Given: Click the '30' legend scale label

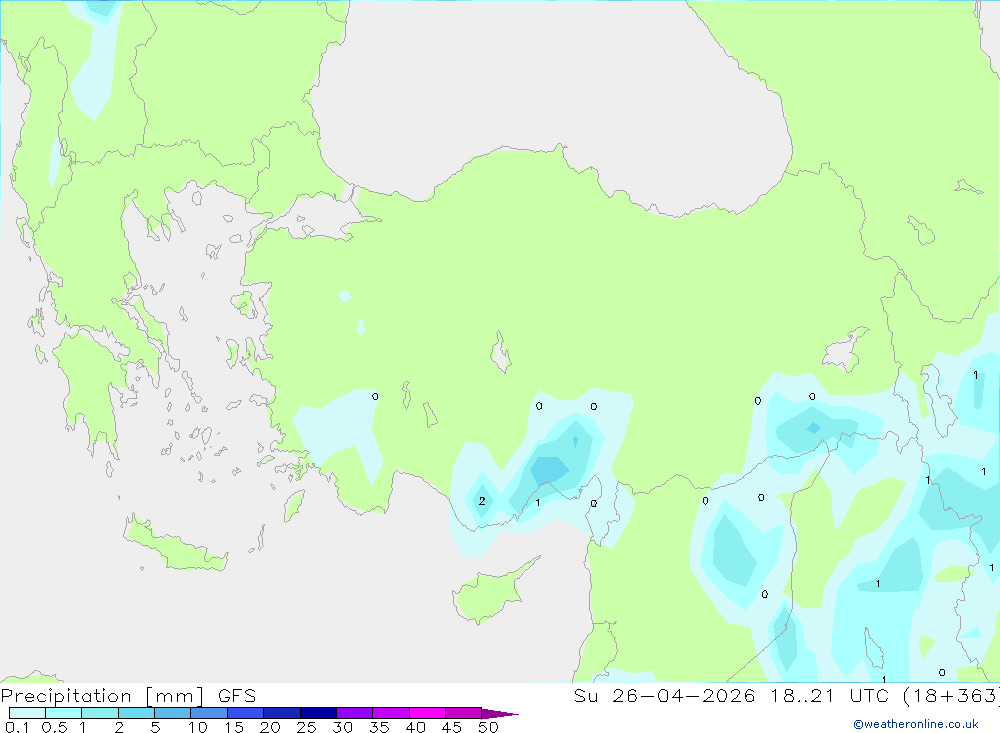Looking at the screenshot, I should pyautogui.click(x=343, y=727).
